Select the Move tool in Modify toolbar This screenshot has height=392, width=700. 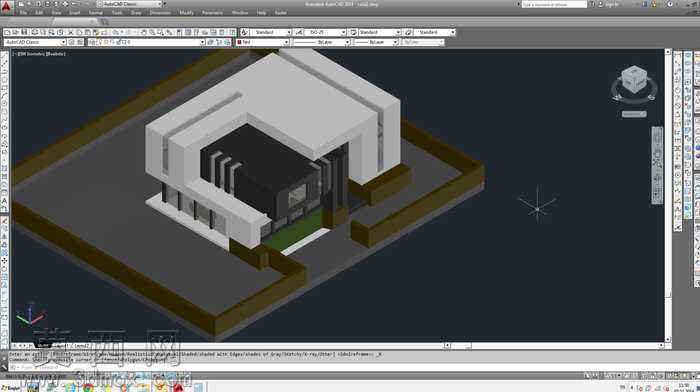[4, 261]
